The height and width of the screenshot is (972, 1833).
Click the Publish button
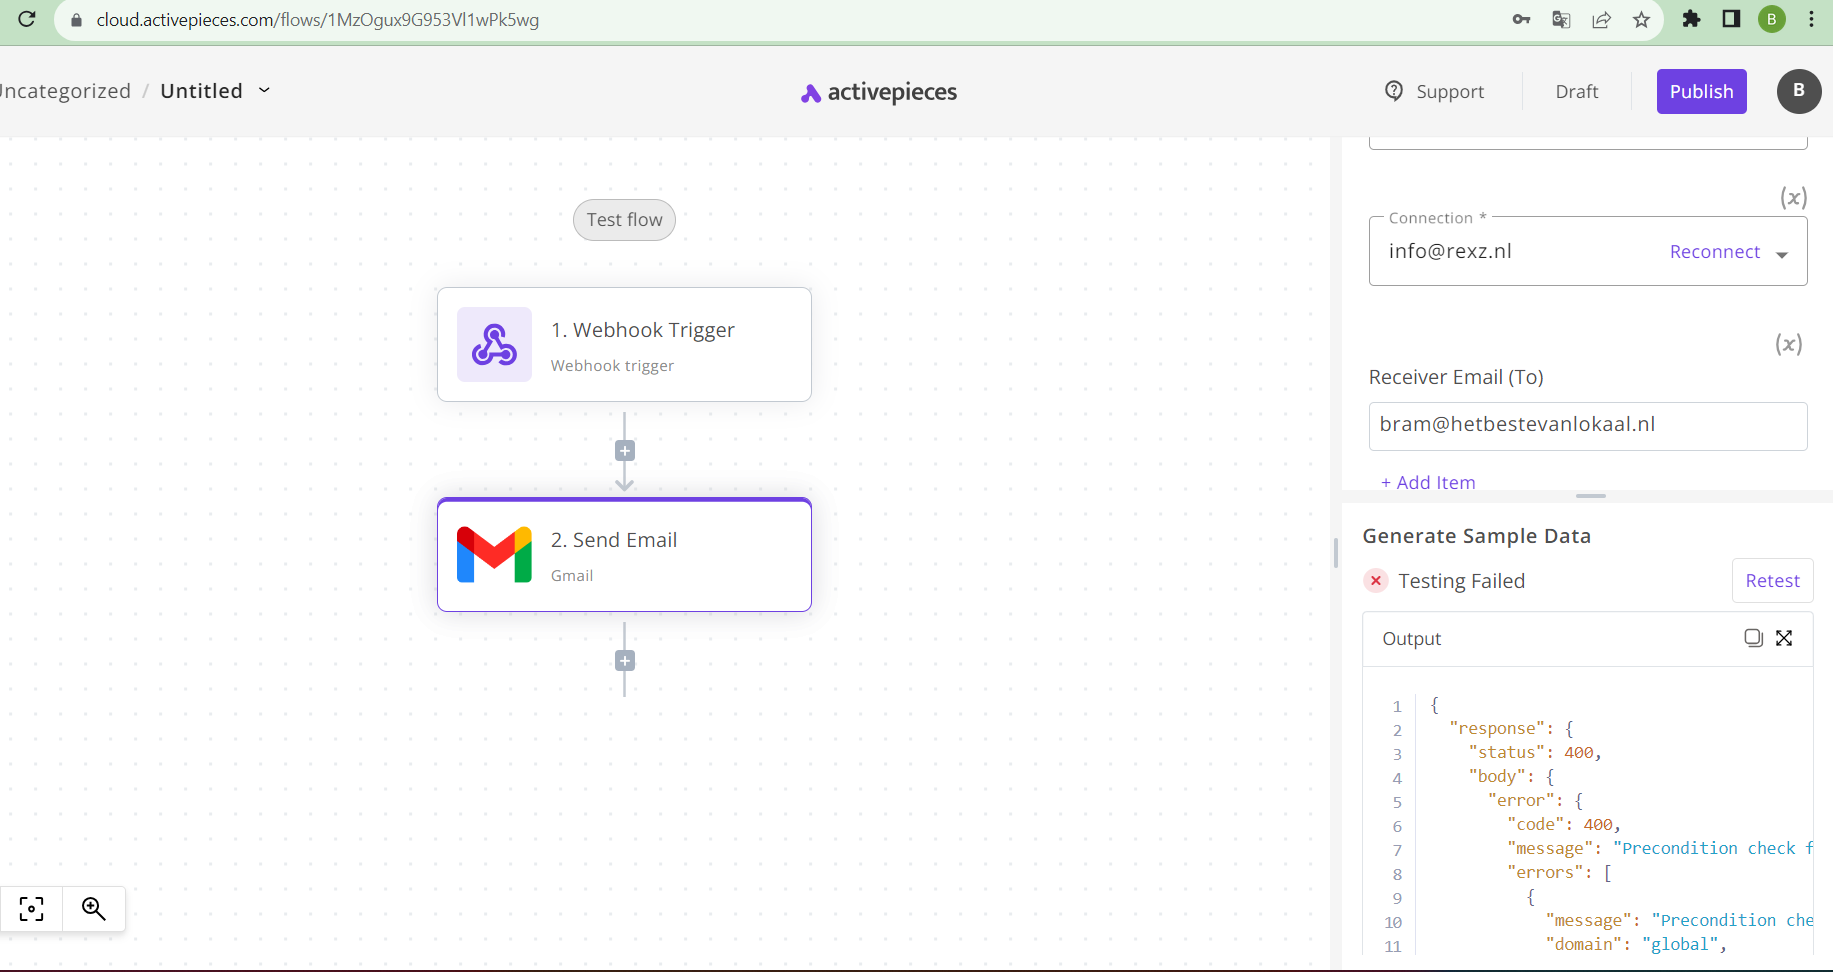(1701, 91)
